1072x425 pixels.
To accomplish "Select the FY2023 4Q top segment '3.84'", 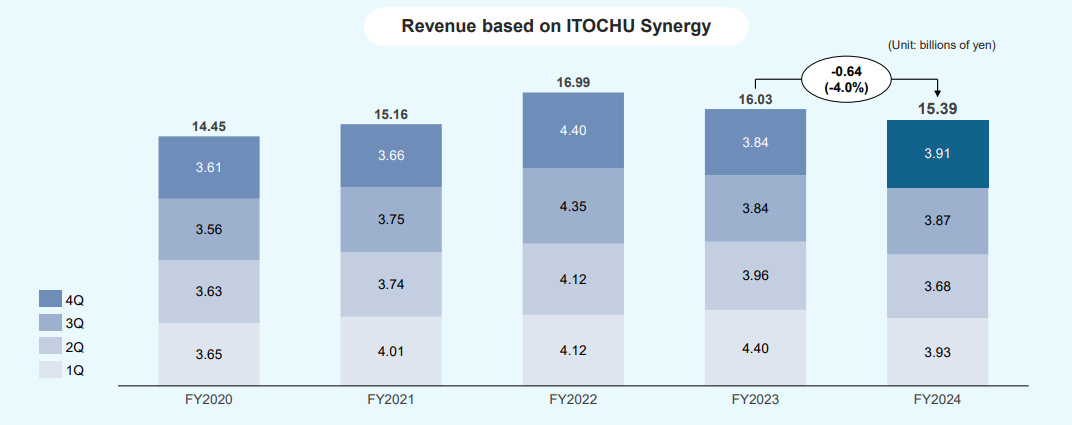I will 755,142.
